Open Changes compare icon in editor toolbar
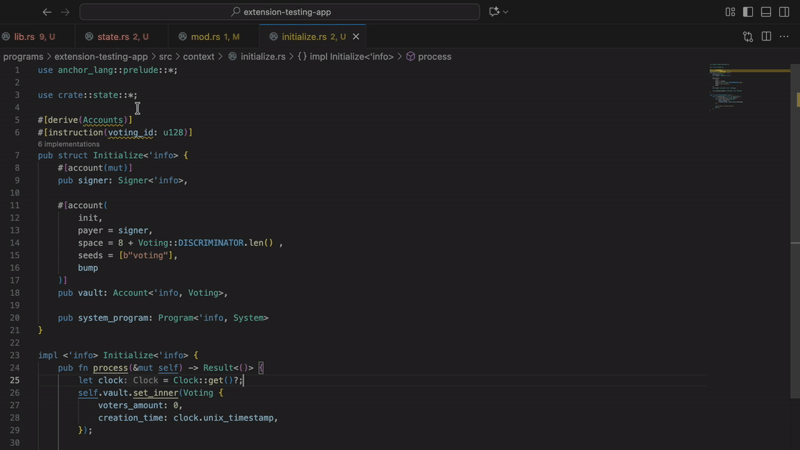The image size is (800, 450). [748, 37]
